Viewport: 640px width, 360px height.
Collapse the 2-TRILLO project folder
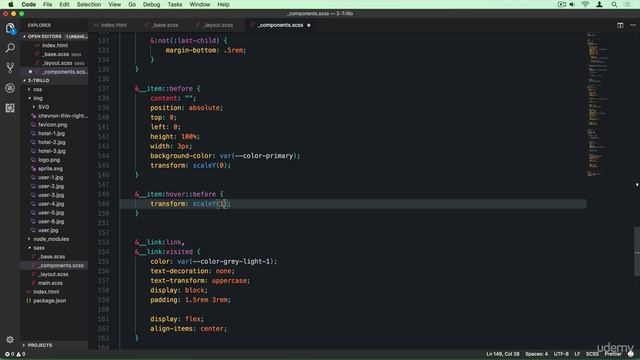55,80
